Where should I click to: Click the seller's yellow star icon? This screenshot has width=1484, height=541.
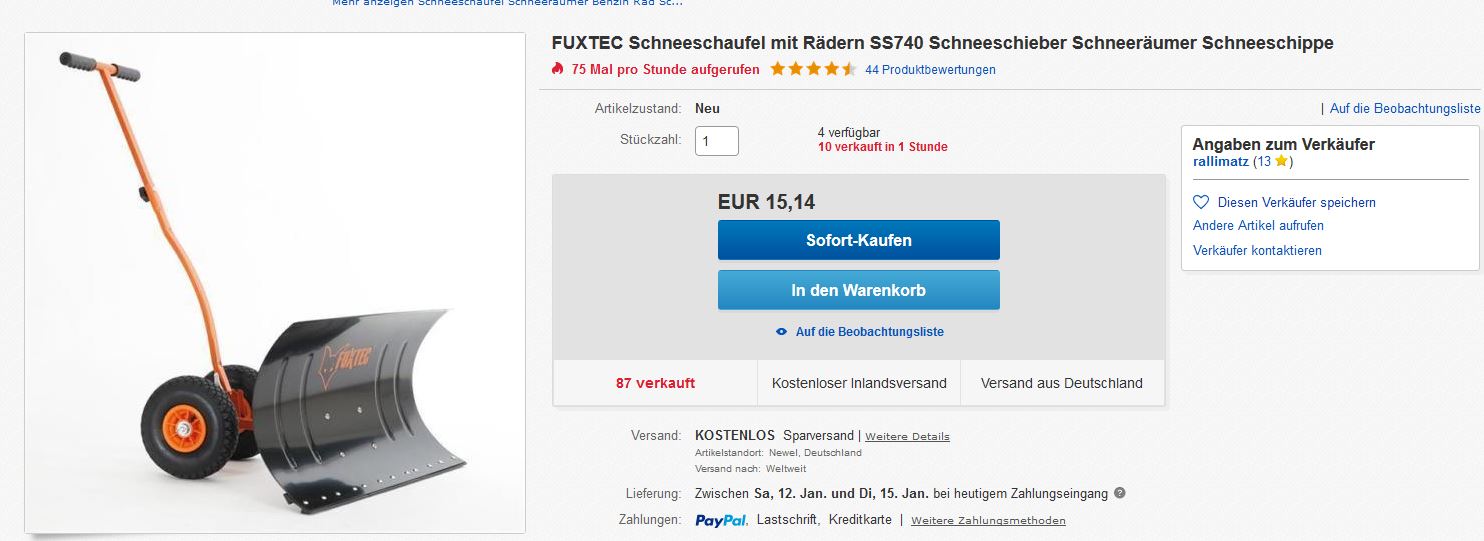1281,161
